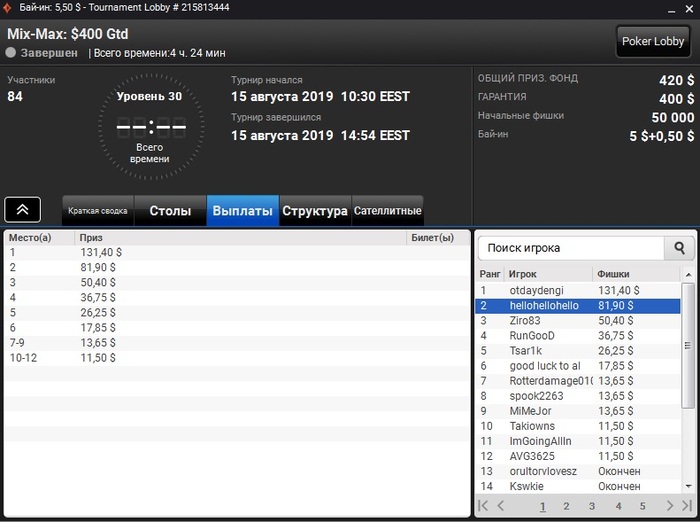This screenshot has height=522, width=700.
Task: Click Билет(ы) column header
Action: pyautogui.click(x=438, y=238)
